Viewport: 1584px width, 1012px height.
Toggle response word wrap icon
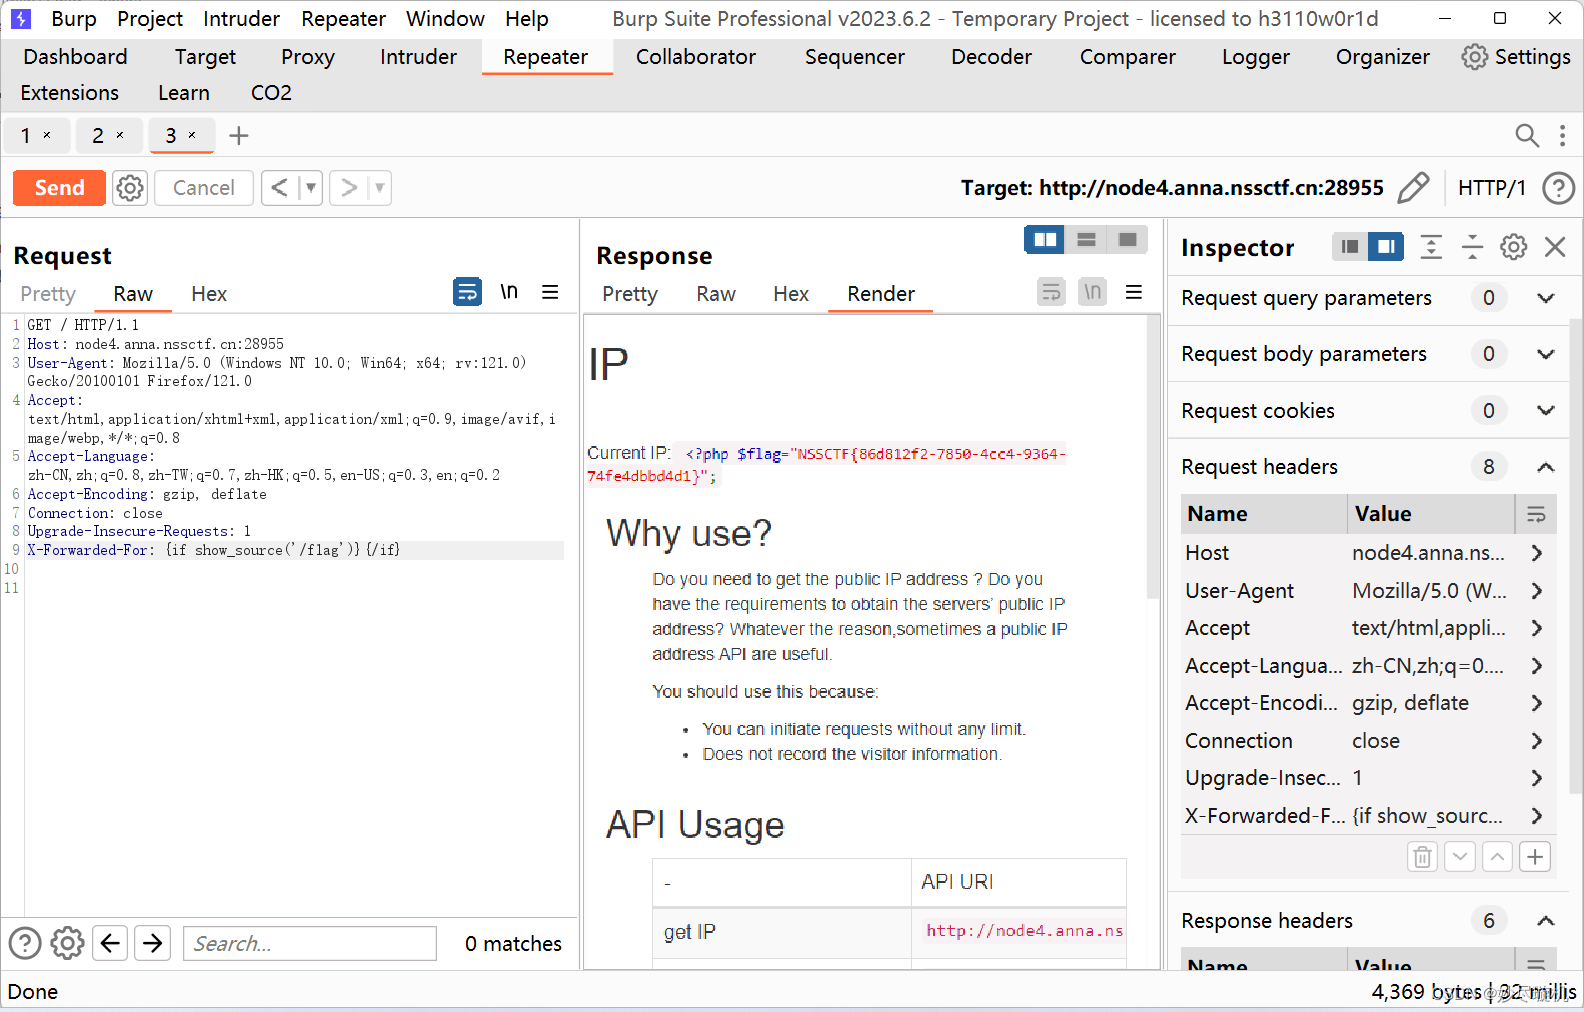coord(1051,292)
